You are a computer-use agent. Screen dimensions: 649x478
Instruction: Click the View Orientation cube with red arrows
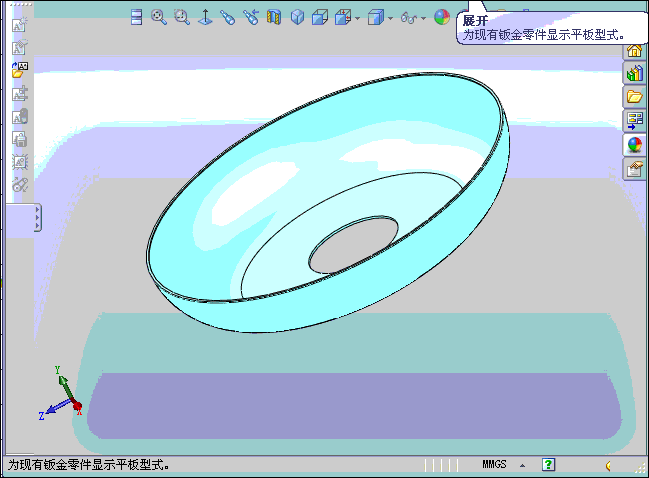click(343, 18)
